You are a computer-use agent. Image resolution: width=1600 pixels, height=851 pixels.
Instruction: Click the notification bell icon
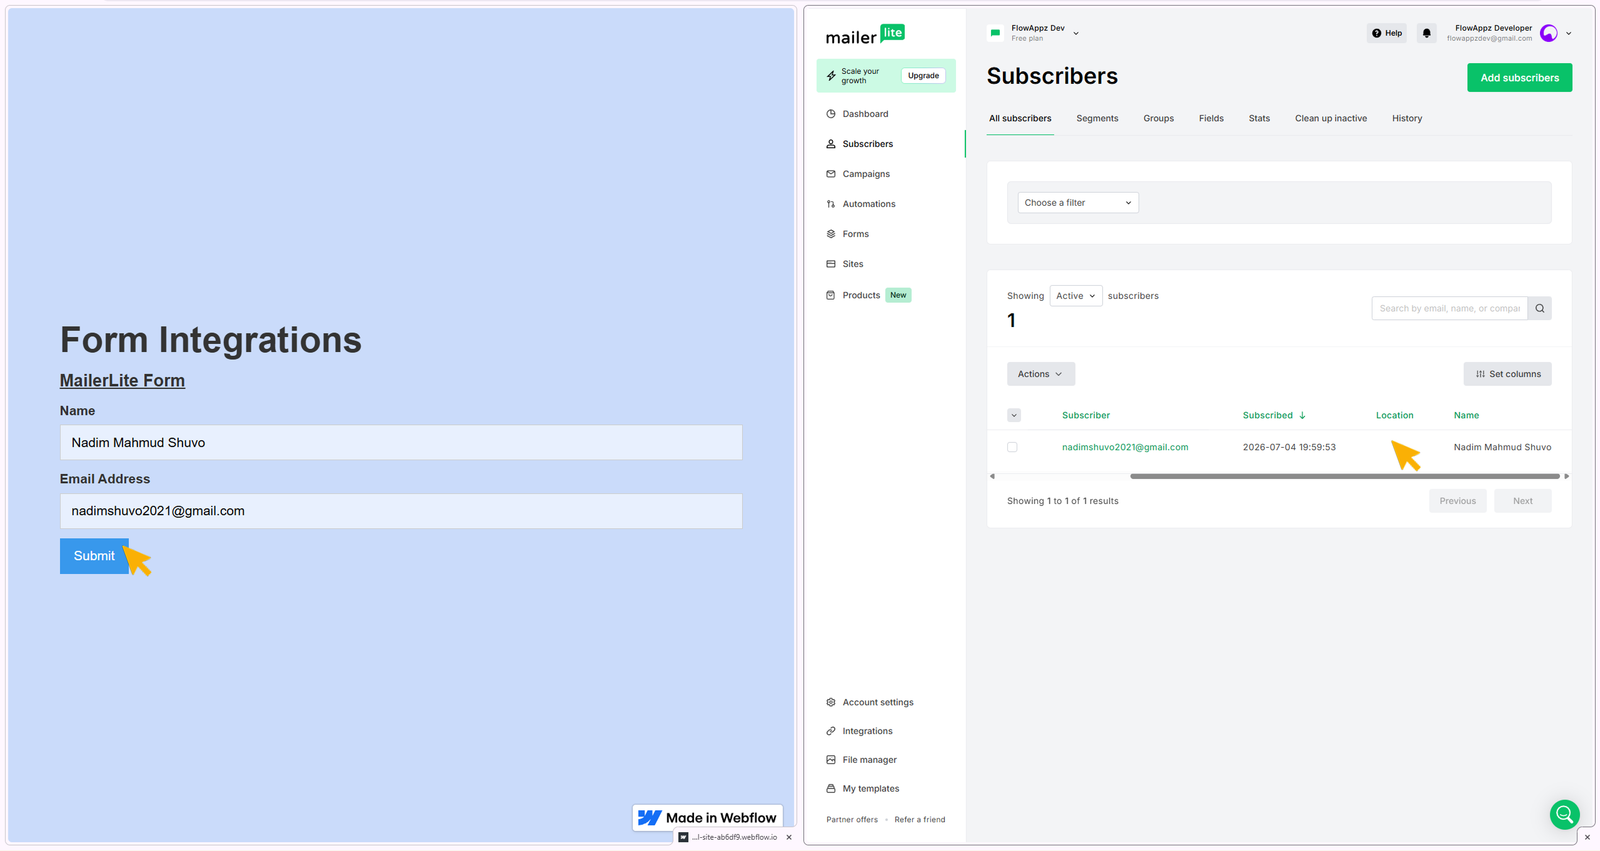[1427, 33]
